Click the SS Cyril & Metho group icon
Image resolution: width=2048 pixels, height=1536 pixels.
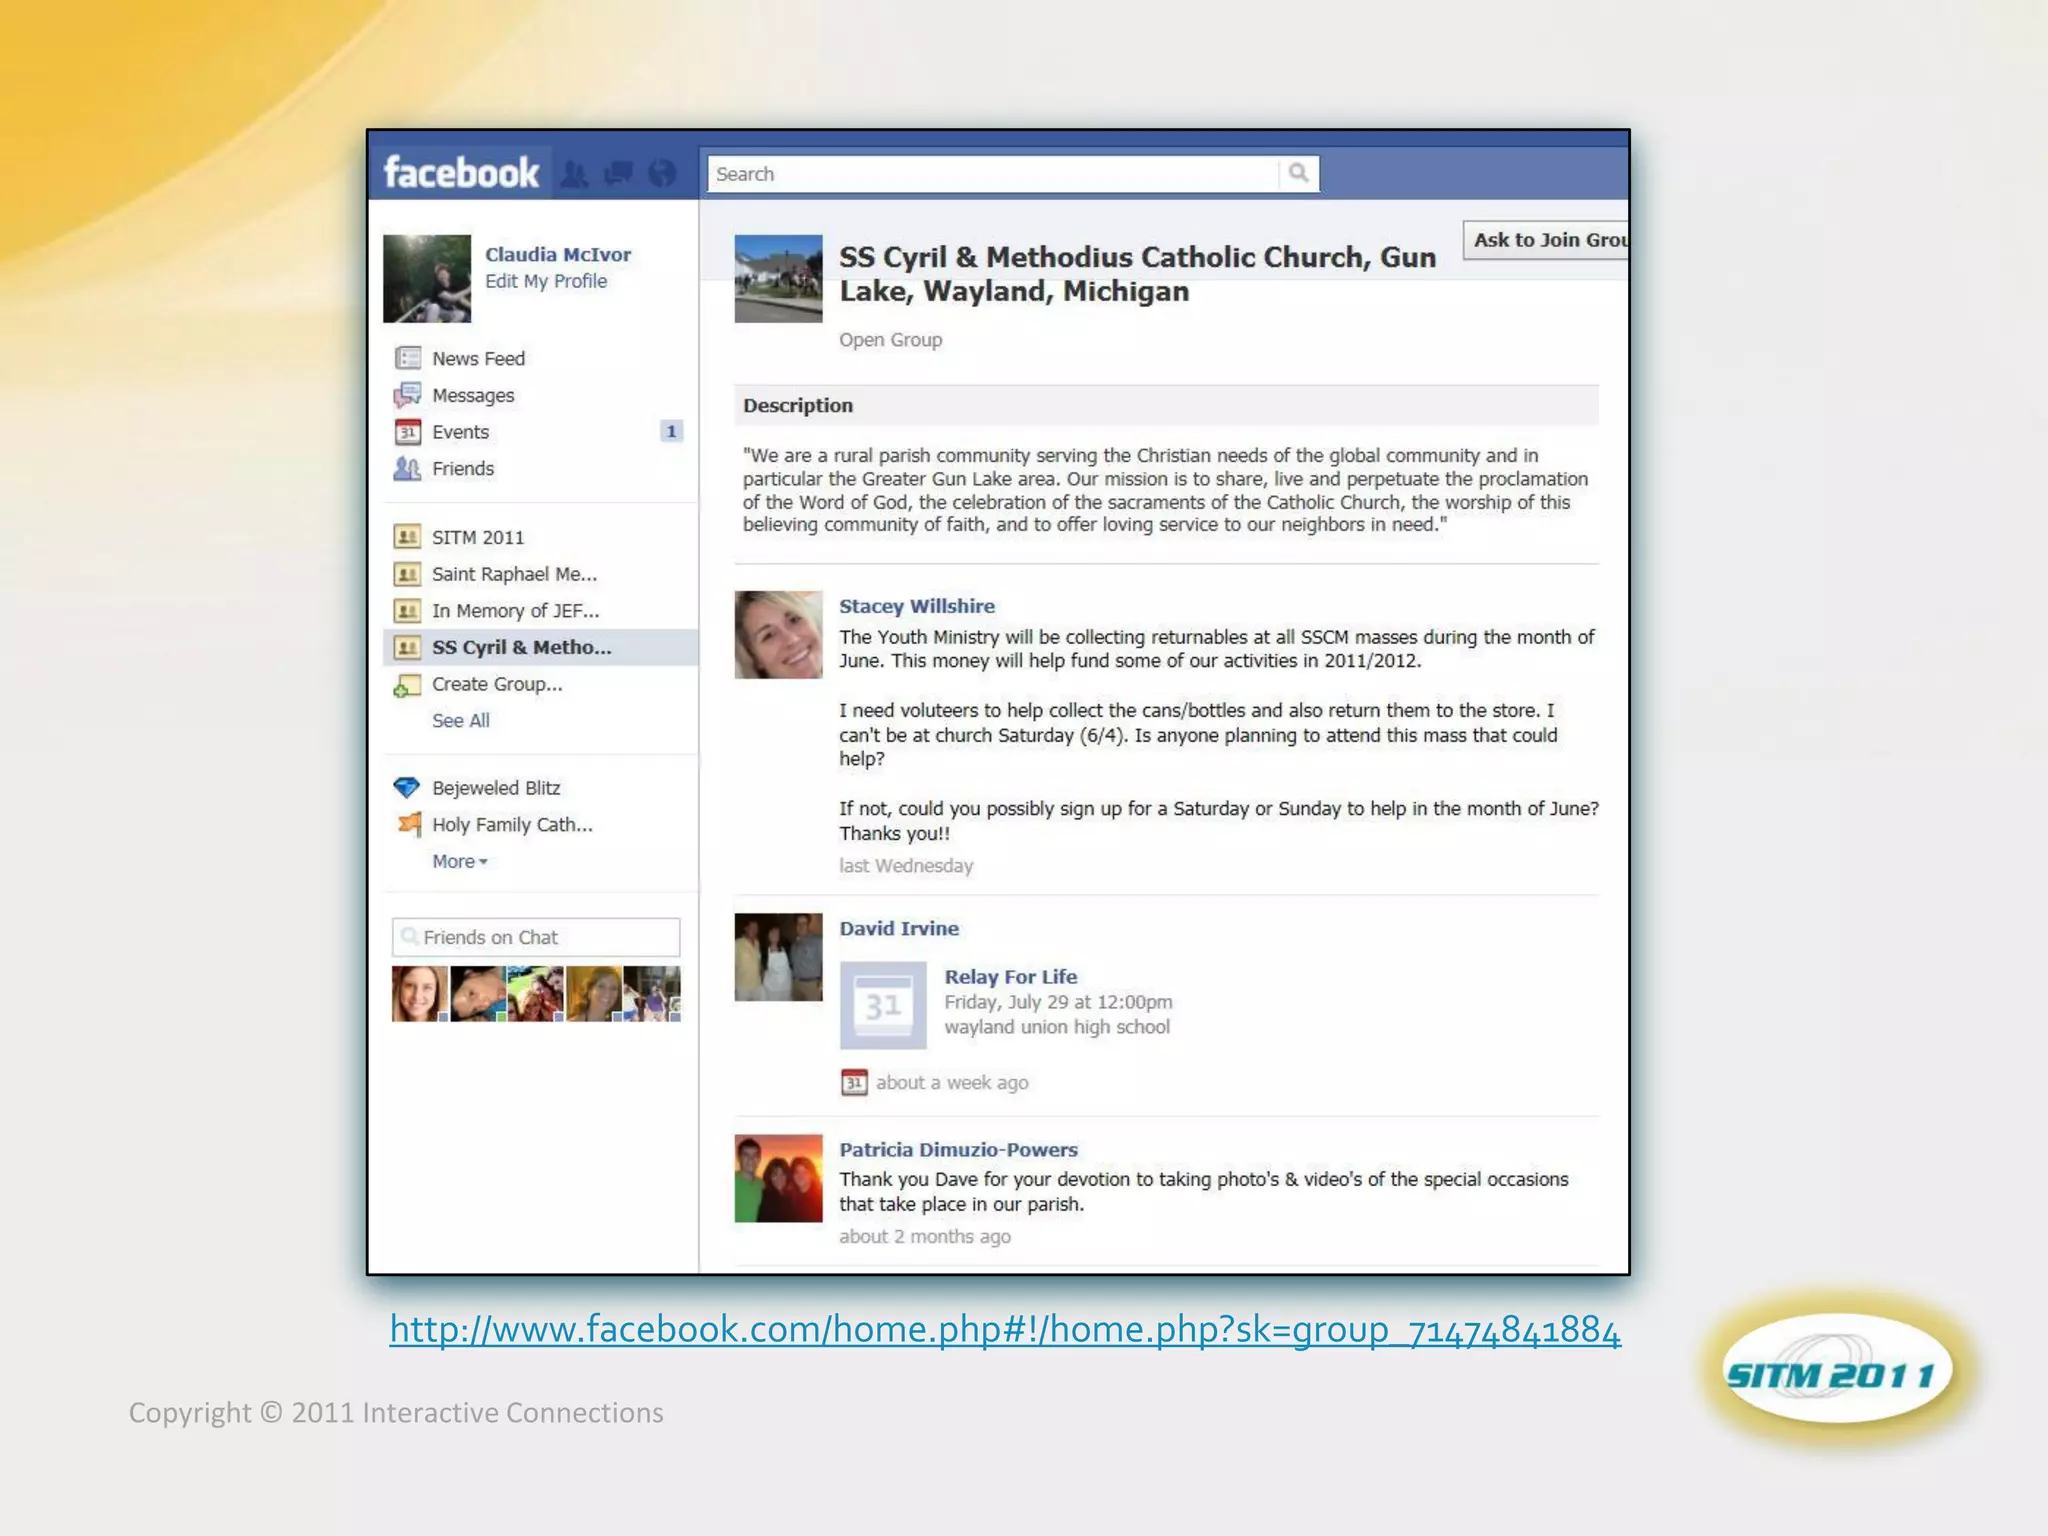pos(407,647)
